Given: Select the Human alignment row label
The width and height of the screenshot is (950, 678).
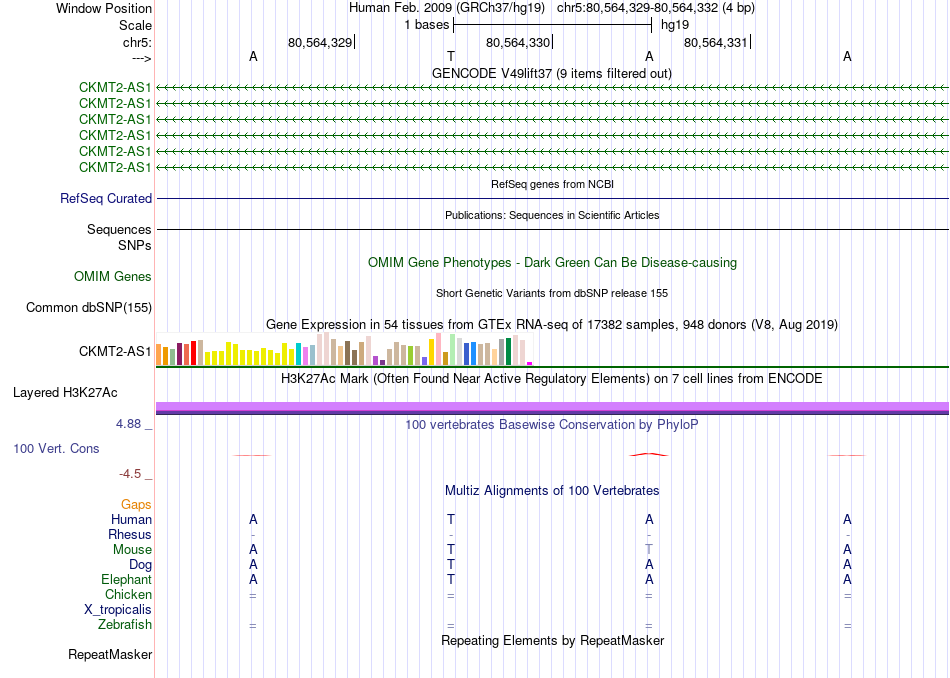Looking at the screenshot, I should (131, 519).
